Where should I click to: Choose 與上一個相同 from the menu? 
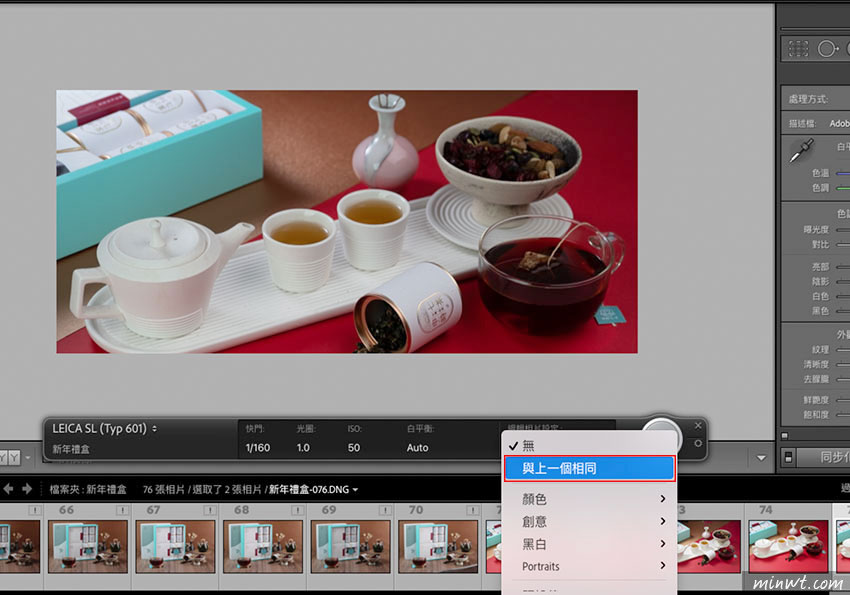(x=589, y=468)
